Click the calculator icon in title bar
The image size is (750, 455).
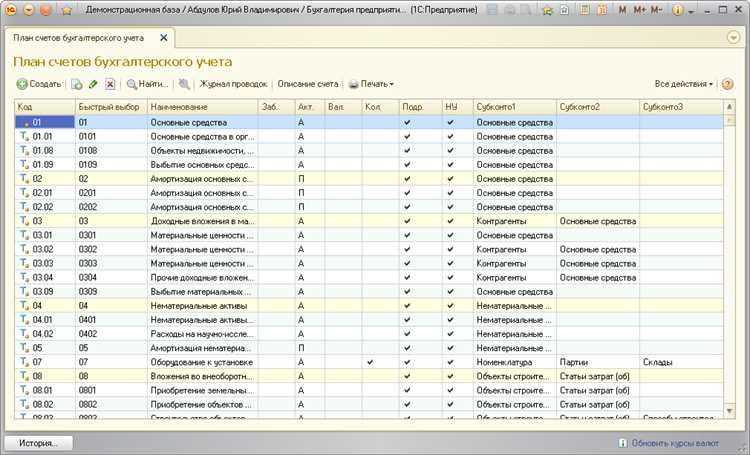click(x=585, y=10)
